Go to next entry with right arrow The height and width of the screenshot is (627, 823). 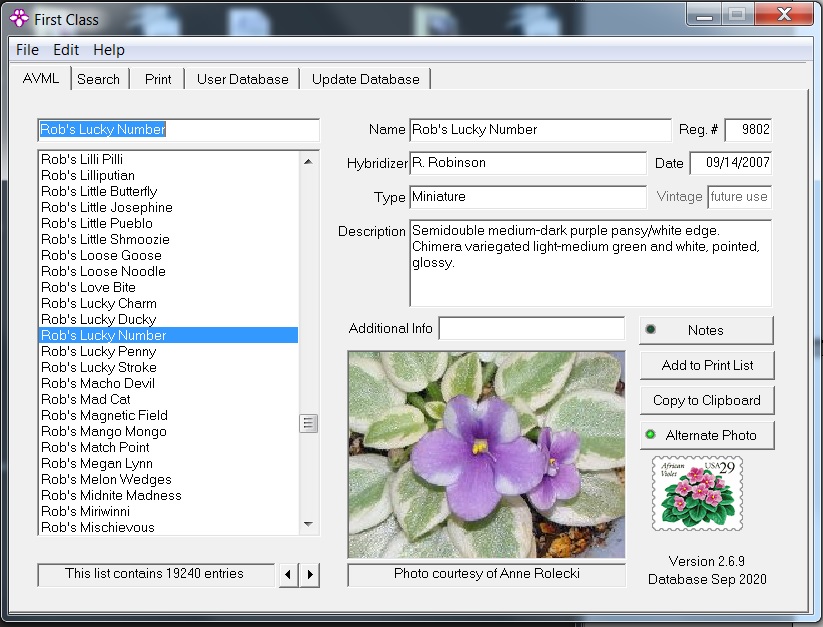point(310,575)
